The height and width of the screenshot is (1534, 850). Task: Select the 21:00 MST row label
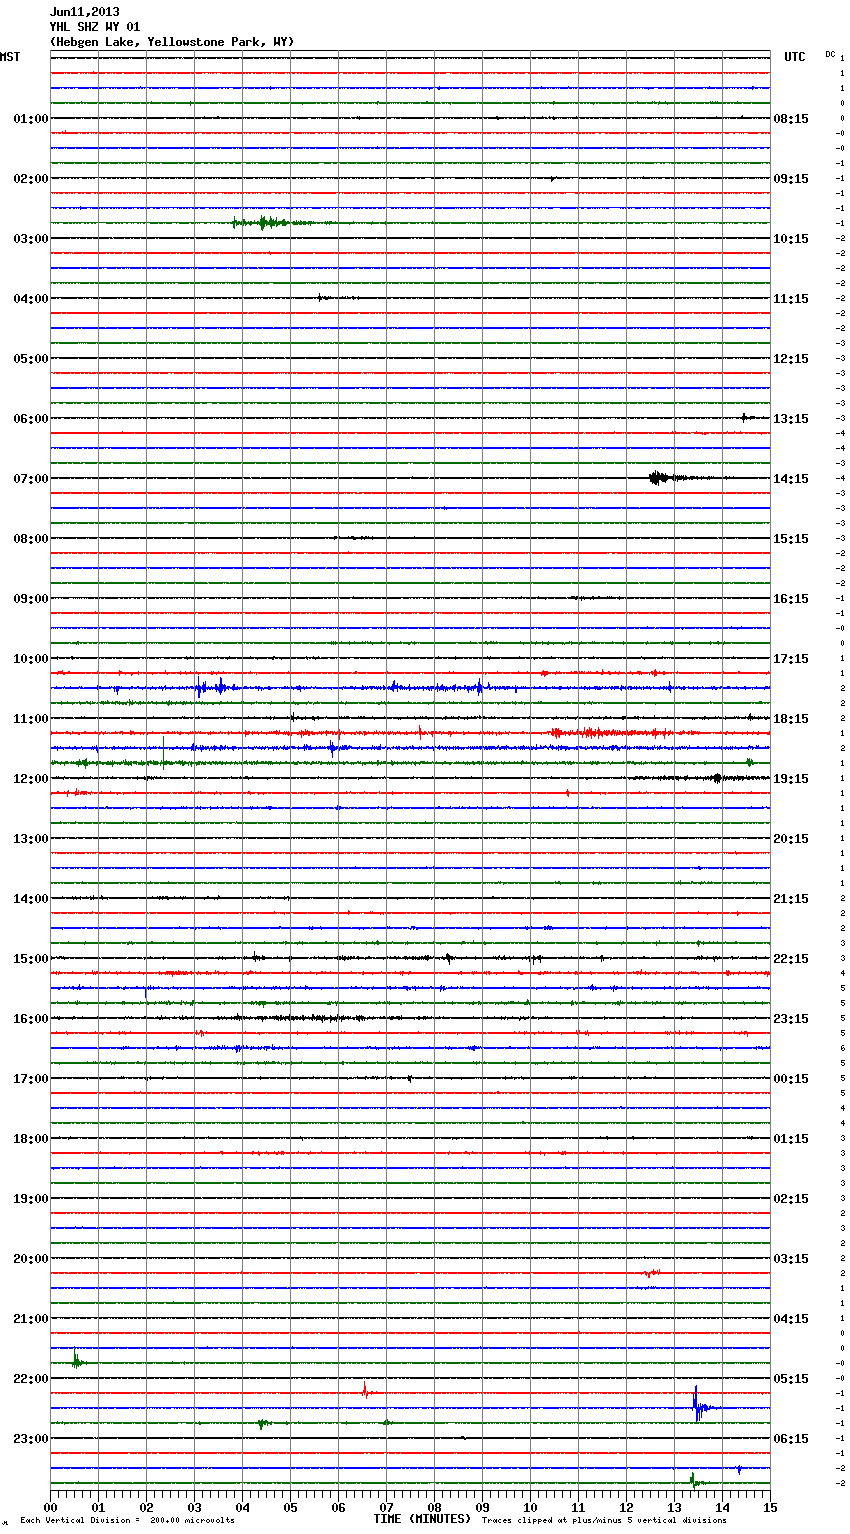pyautogui.click(x=30, y=1319)
